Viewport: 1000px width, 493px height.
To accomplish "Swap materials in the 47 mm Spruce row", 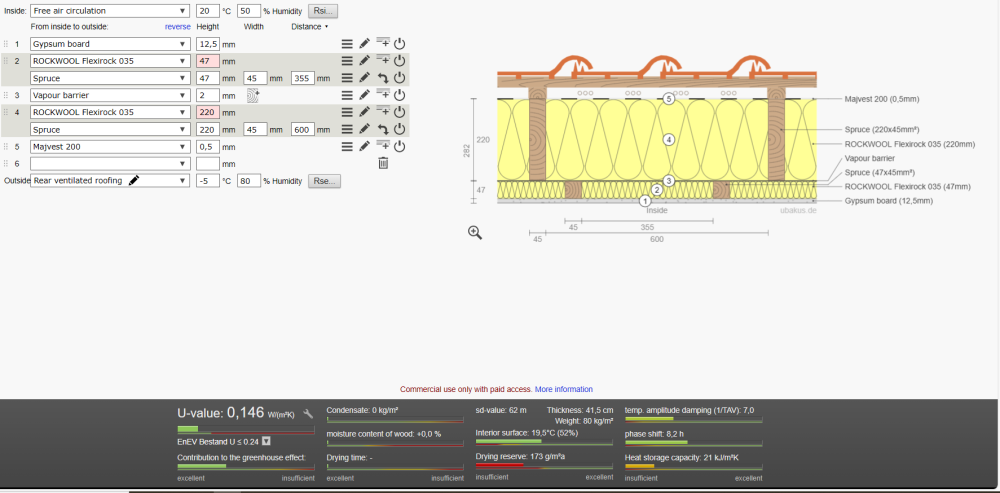I will [x=383, y=78].
